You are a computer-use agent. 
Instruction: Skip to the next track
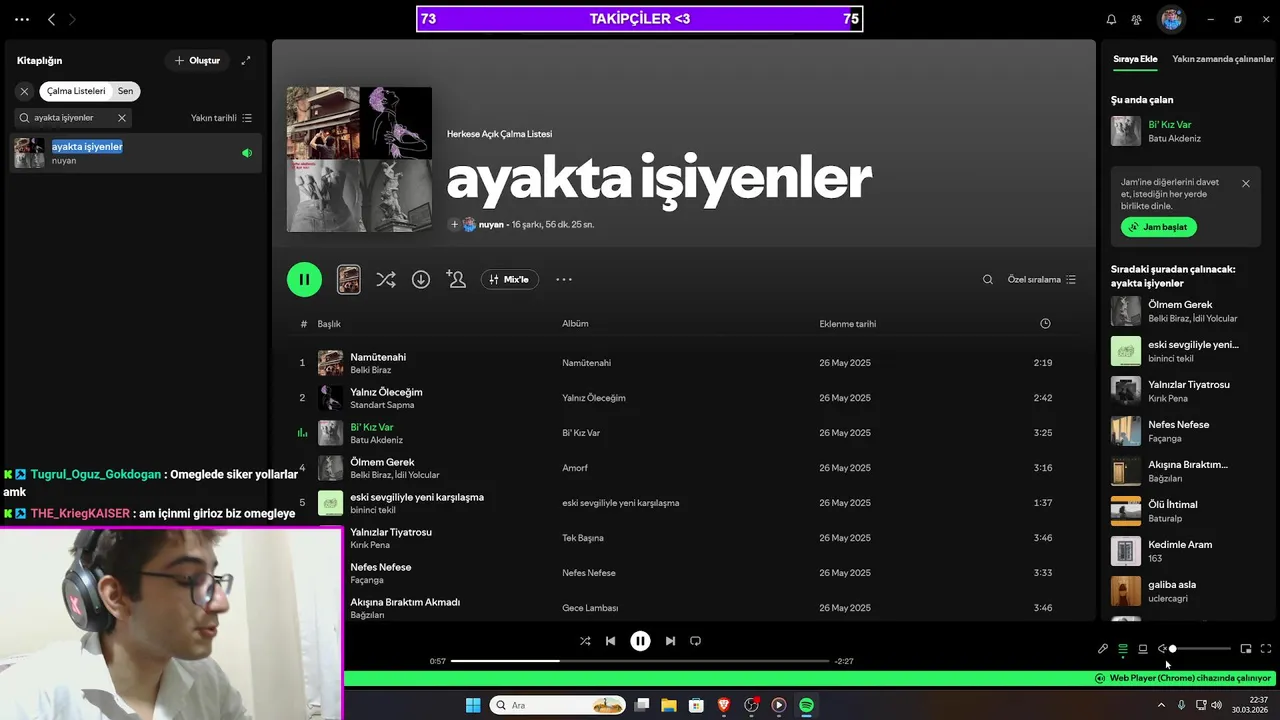pos(670,641)
